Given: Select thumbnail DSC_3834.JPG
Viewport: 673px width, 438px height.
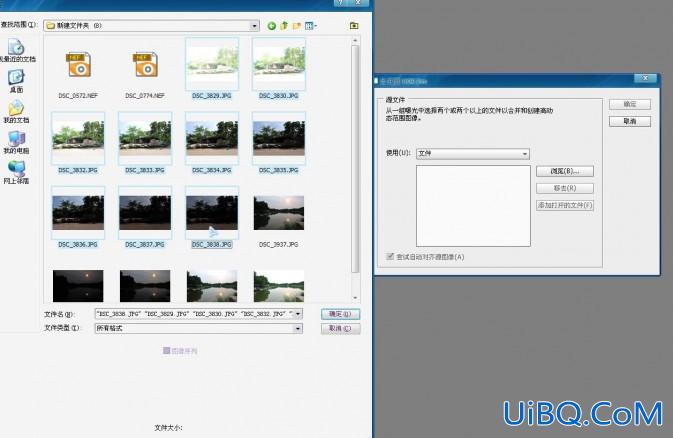Looking at the screenshot, I should point(212,138).
